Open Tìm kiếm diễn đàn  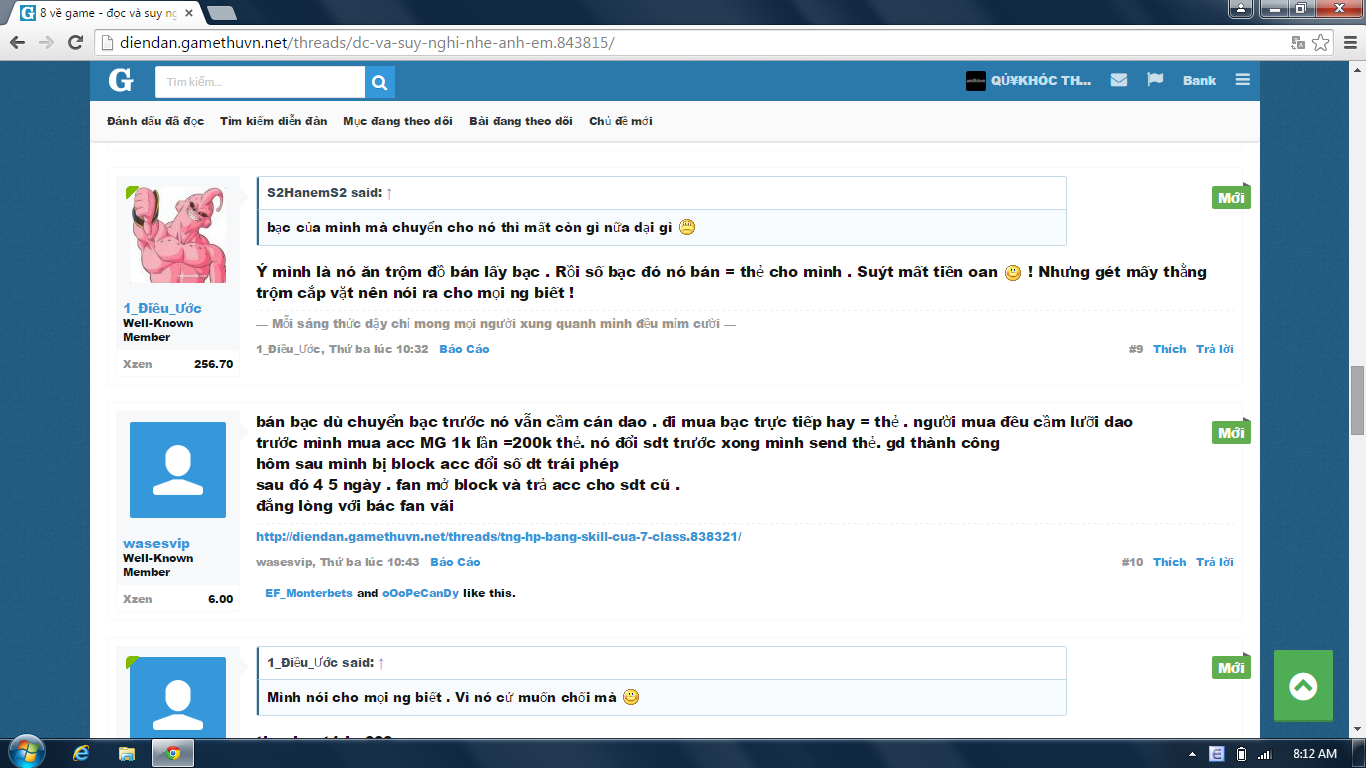274,121
